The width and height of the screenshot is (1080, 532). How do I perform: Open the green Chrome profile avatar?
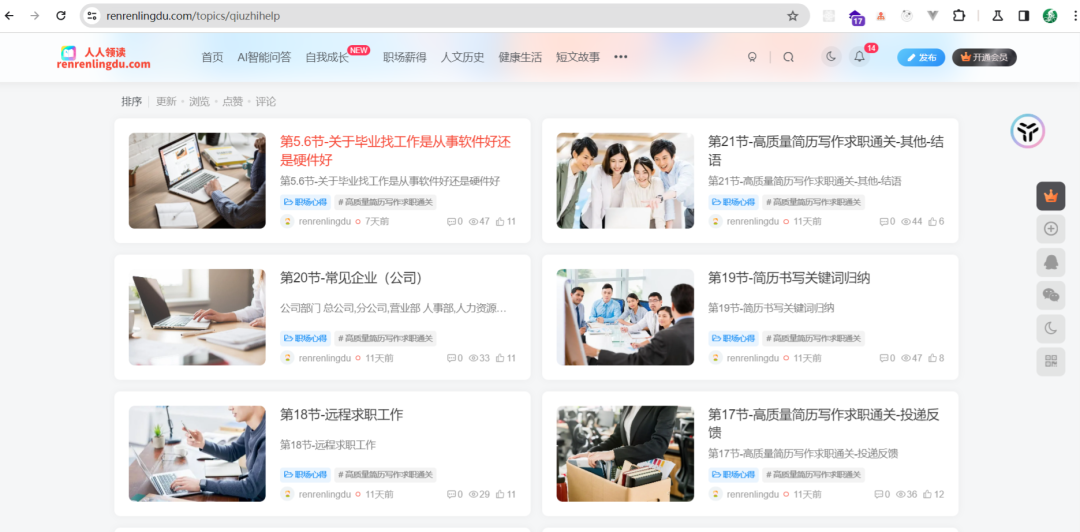[x=1050, y=15]
